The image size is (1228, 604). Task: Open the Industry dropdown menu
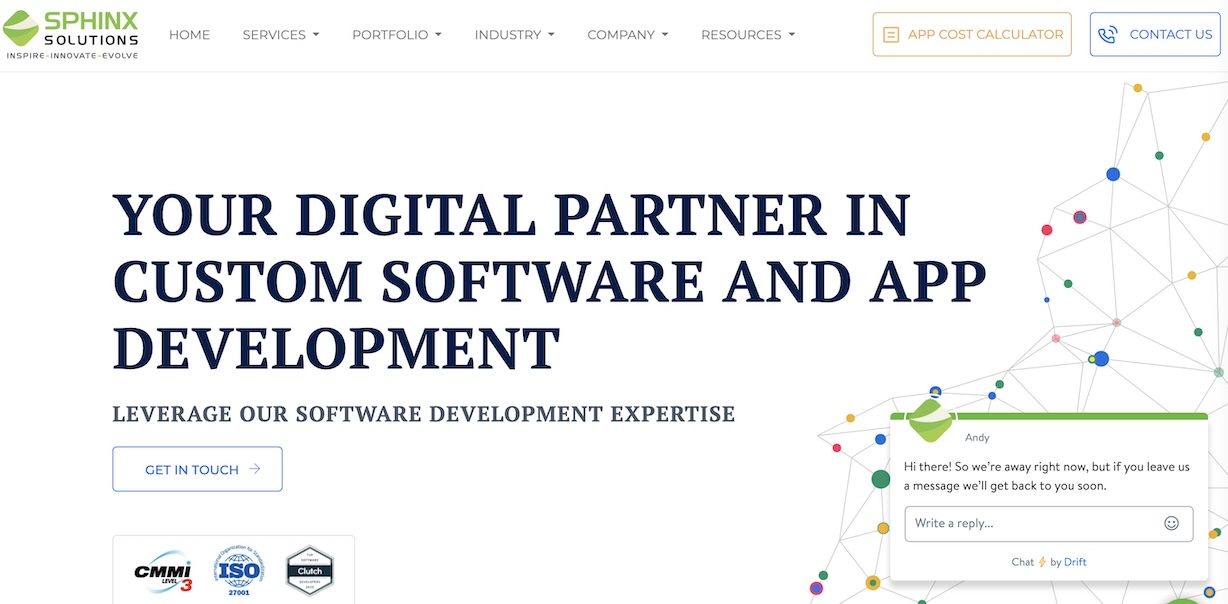[514, 34]
